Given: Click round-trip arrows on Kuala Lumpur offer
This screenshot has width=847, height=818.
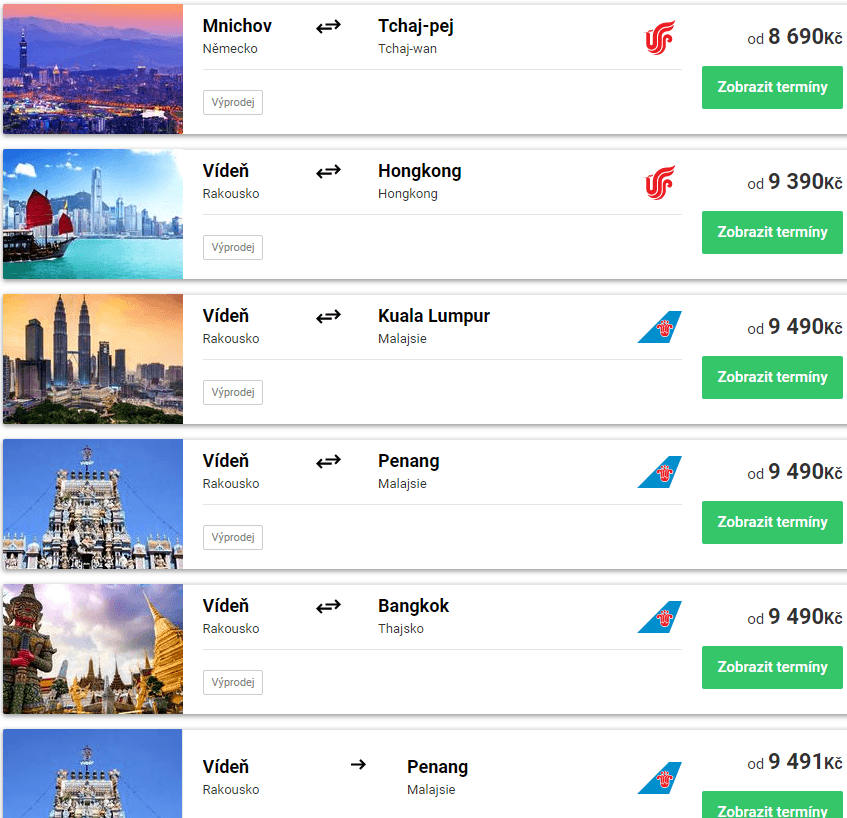Looking at the screenshot, I should [x=328, y=316].
